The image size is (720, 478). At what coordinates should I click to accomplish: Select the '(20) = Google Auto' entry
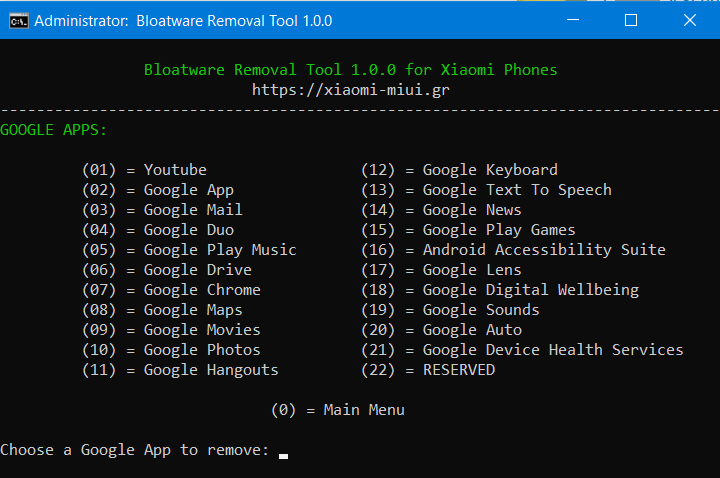coord(441,330)
